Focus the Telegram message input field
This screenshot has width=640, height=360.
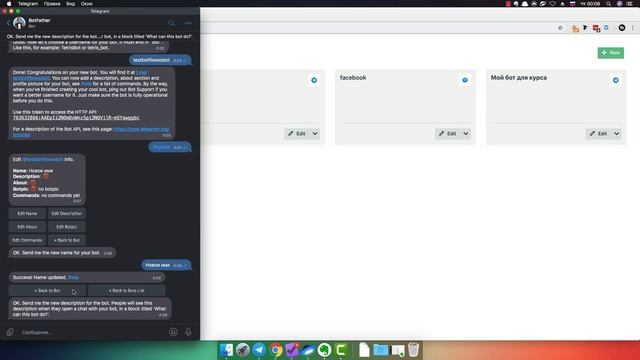click(93, 332)
